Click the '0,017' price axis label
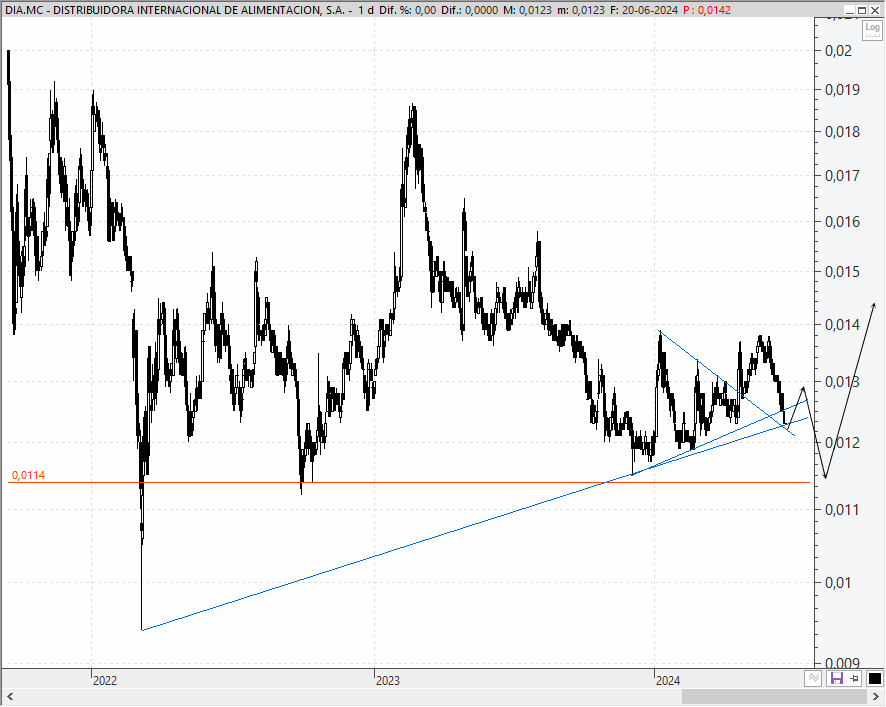Screen dimensions: 886x707 click(x=842, y=176)
